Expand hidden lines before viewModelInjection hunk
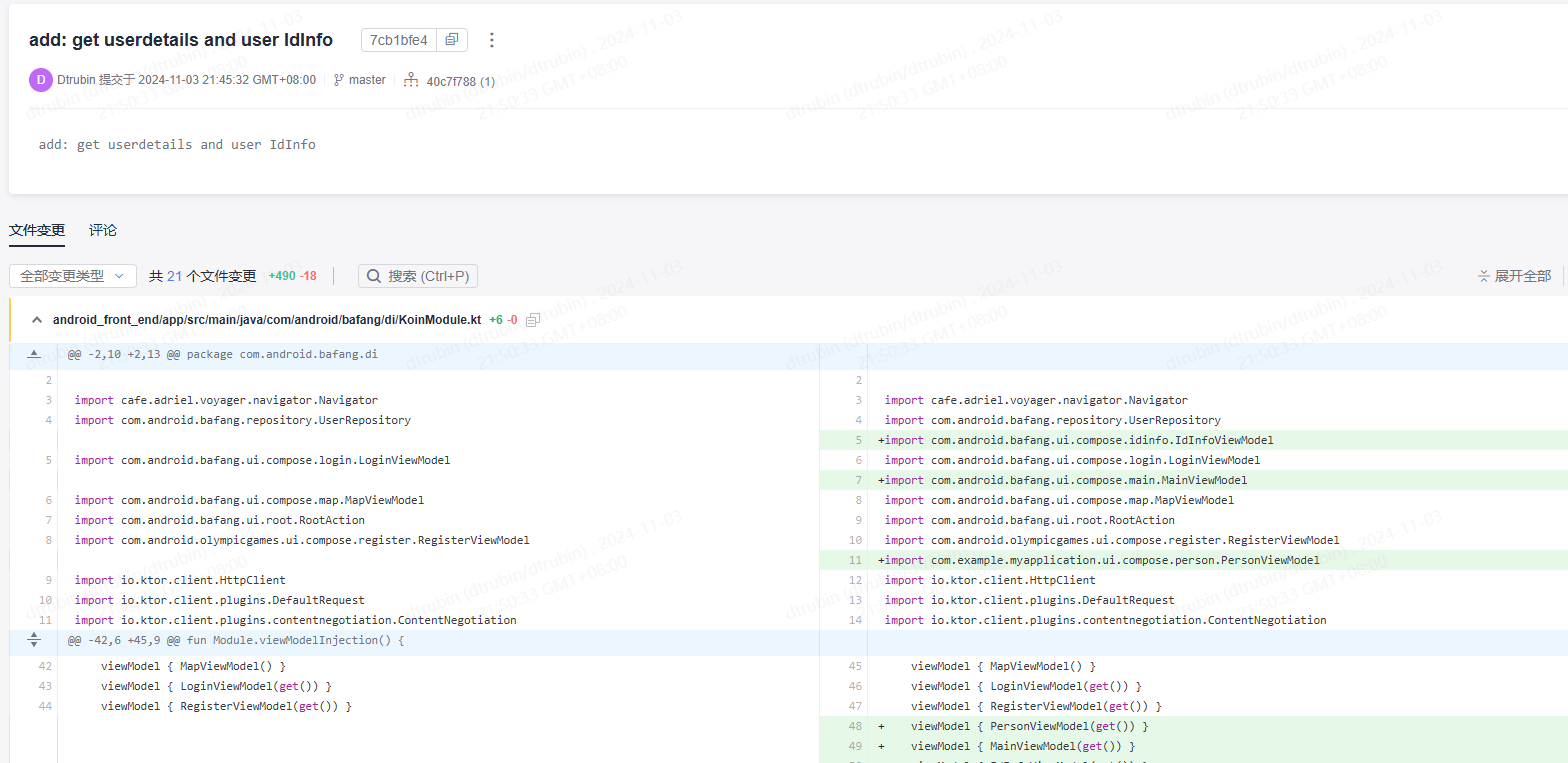The height and width of the screenshot is (763, 1568). coord(33,640)
